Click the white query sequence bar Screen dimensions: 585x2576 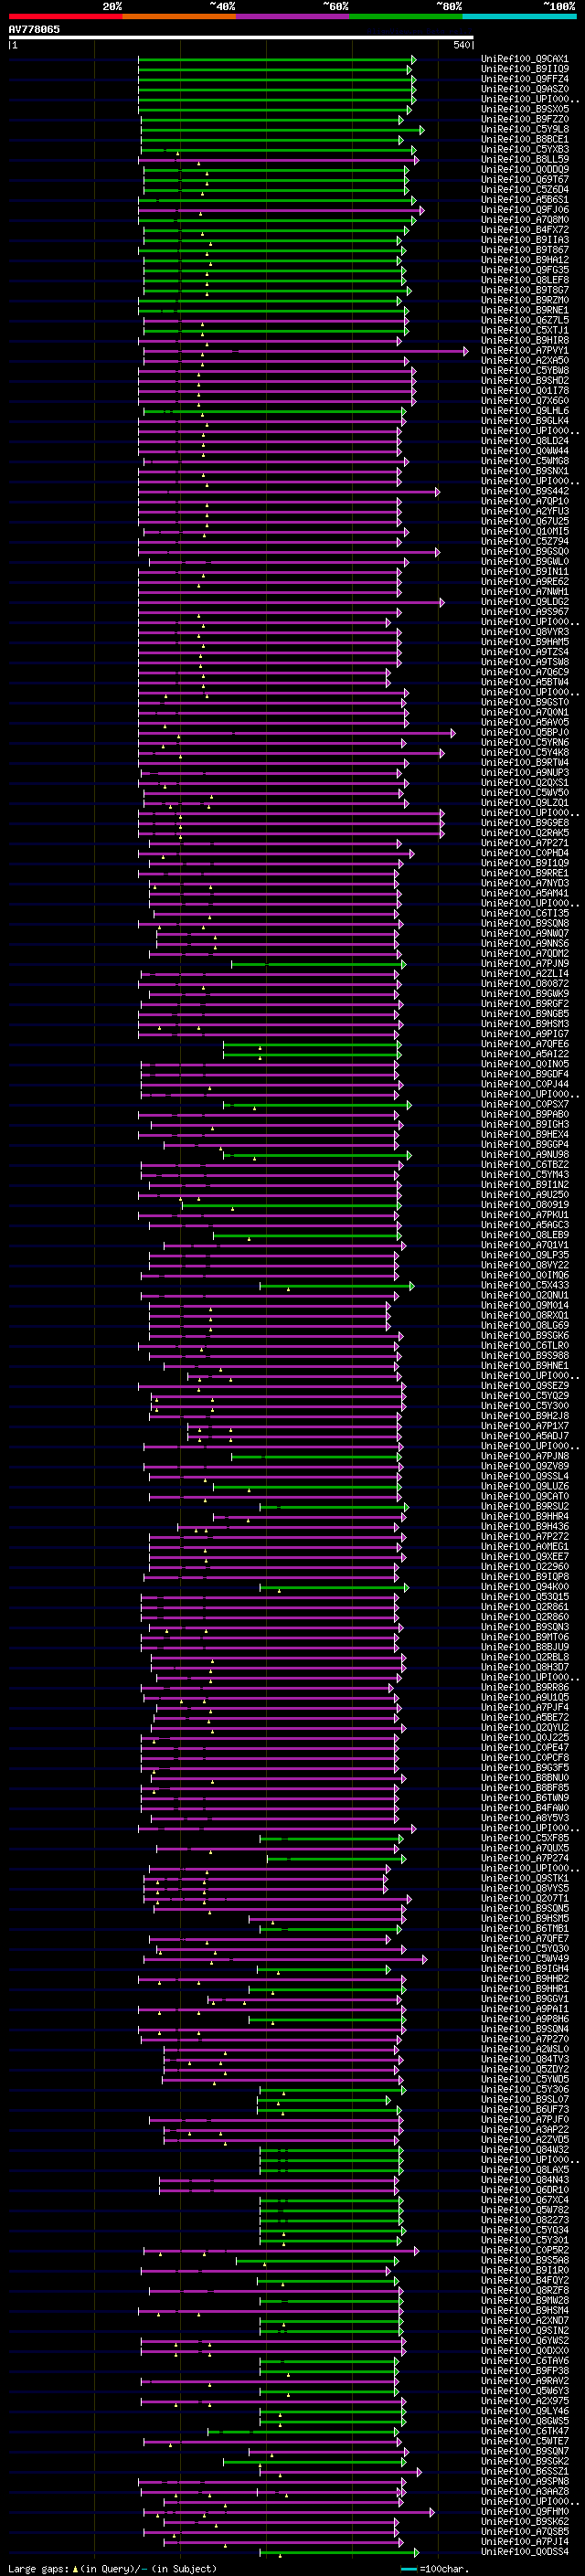[241, 37]
